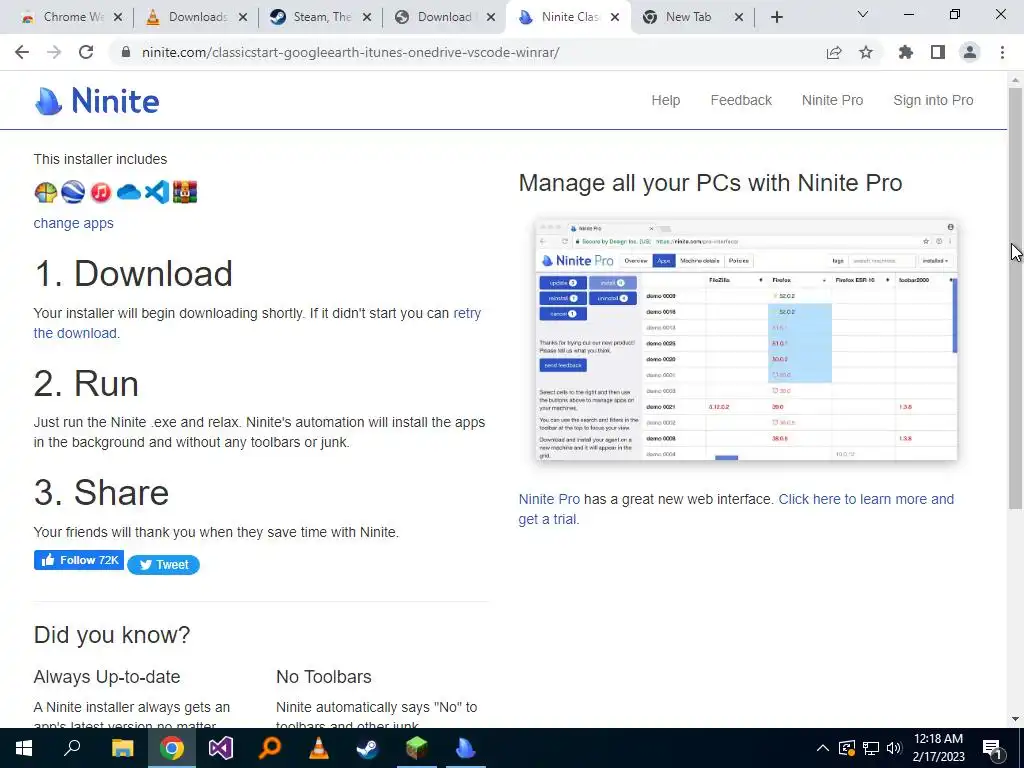Open the Ninite Pro header link
Screen dimensions: 1024x768
point(832,100)
